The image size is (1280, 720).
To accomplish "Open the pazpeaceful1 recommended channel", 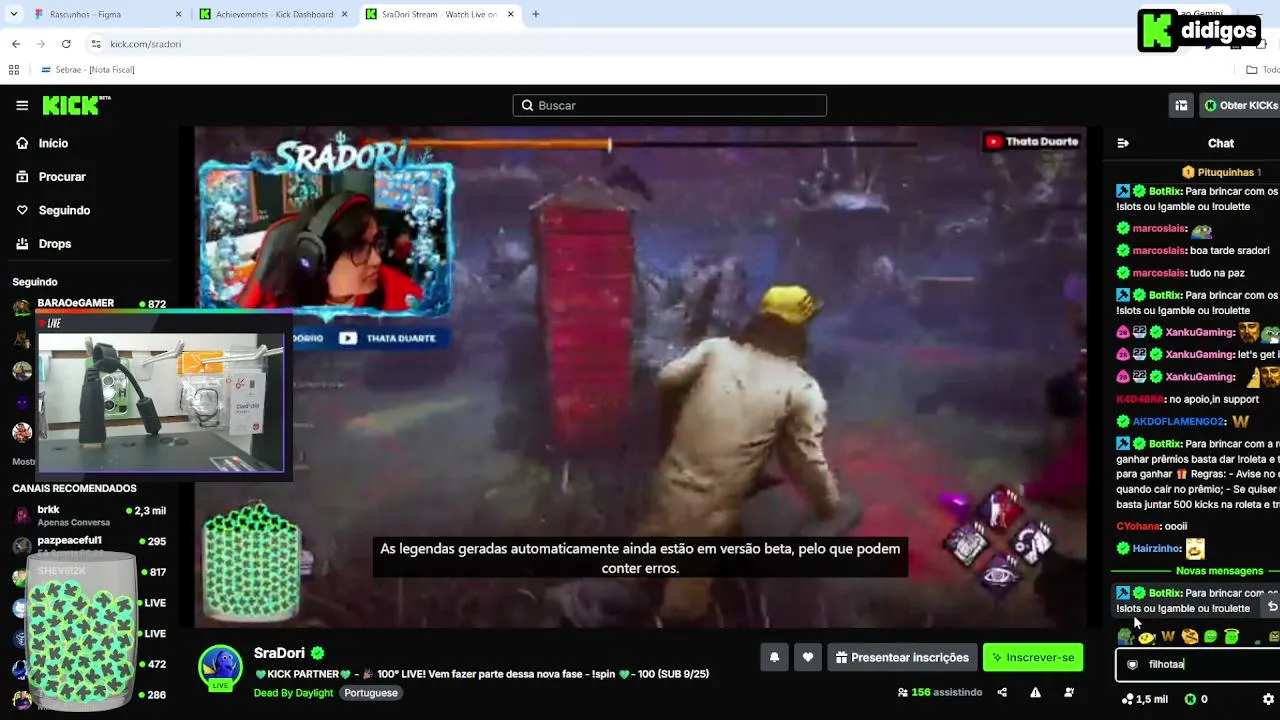I will coord(88,545).
